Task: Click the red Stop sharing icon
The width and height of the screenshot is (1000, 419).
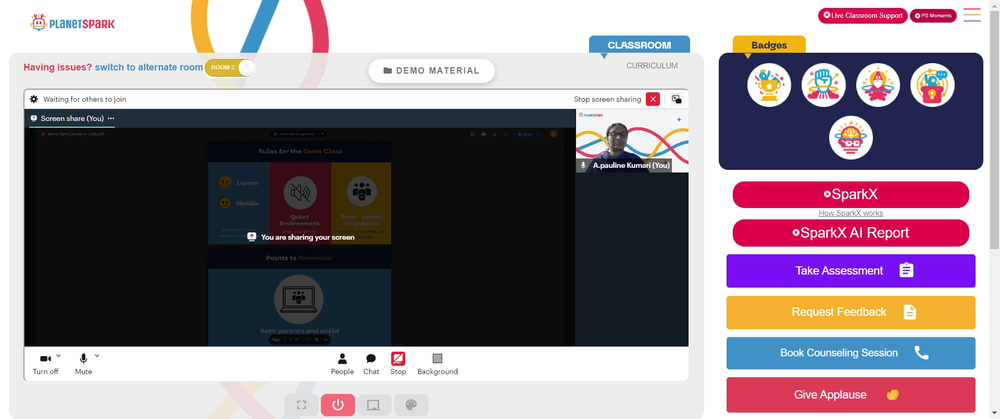Action: (x=398, y=358)
